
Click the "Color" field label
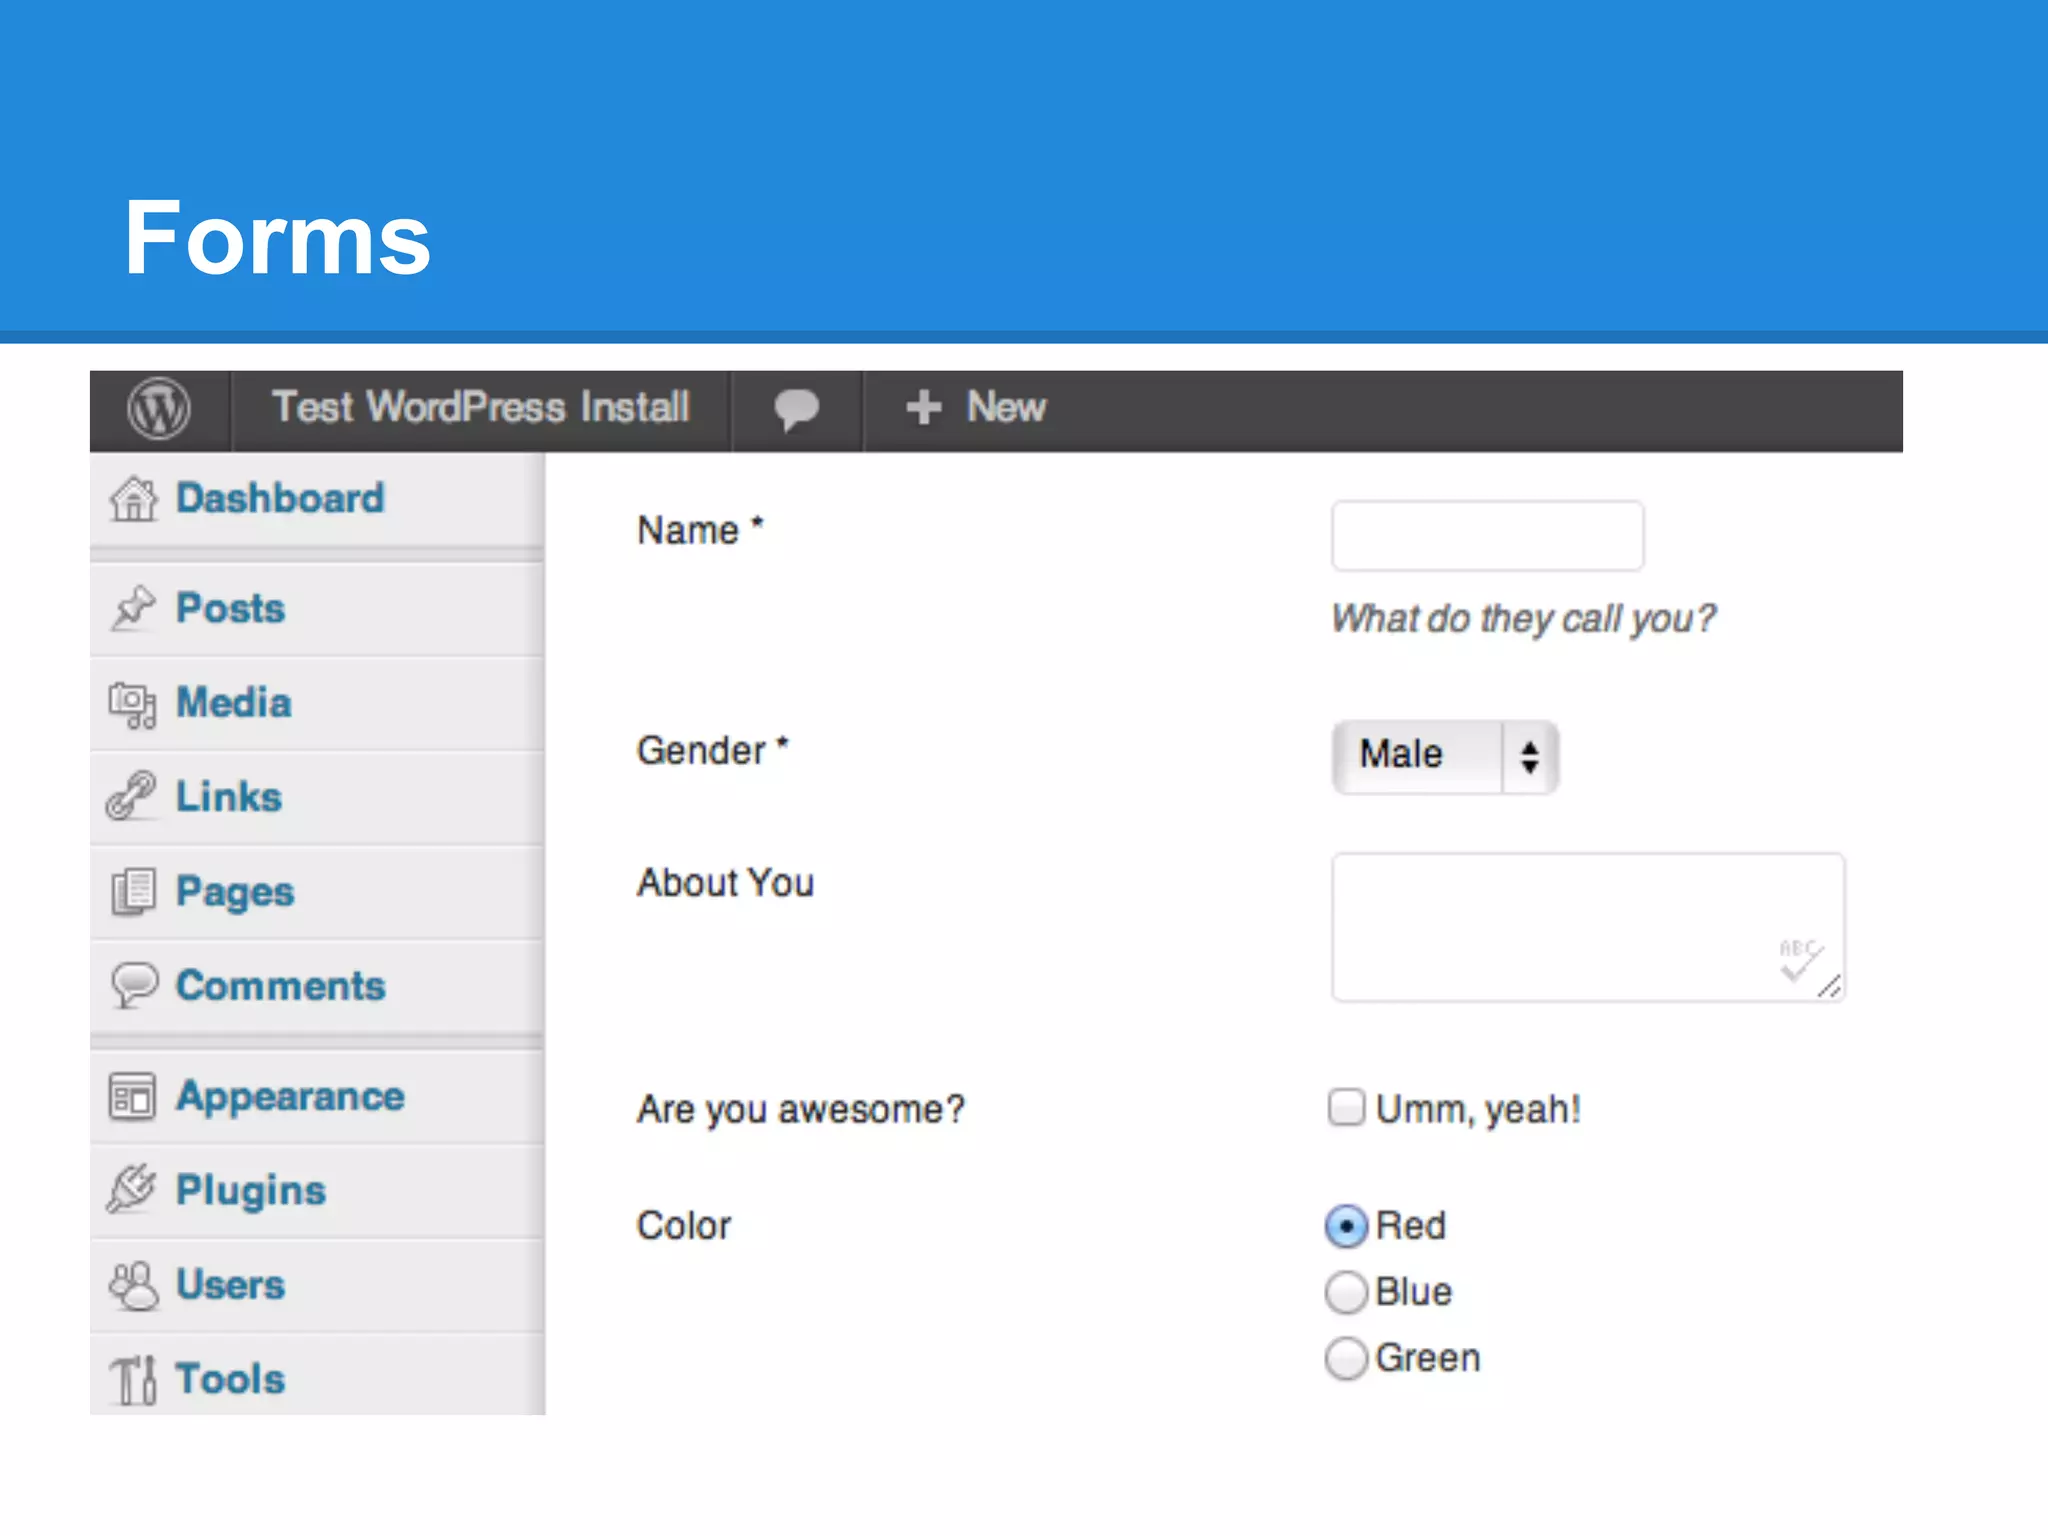684,1226
